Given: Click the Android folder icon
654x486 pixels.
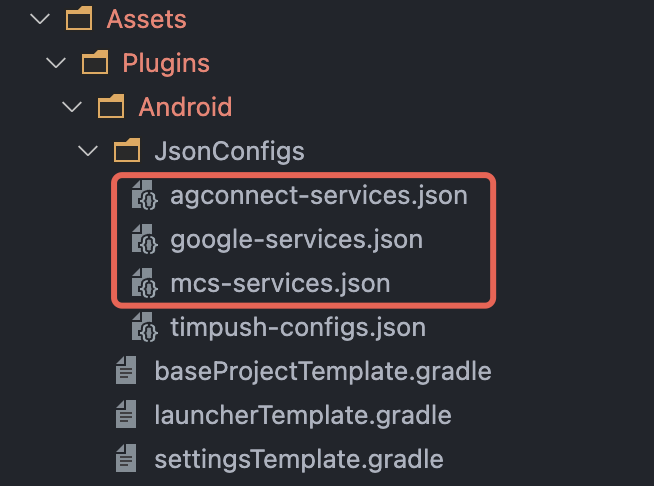Looking at the screenshot, I should tap(110, 106).
